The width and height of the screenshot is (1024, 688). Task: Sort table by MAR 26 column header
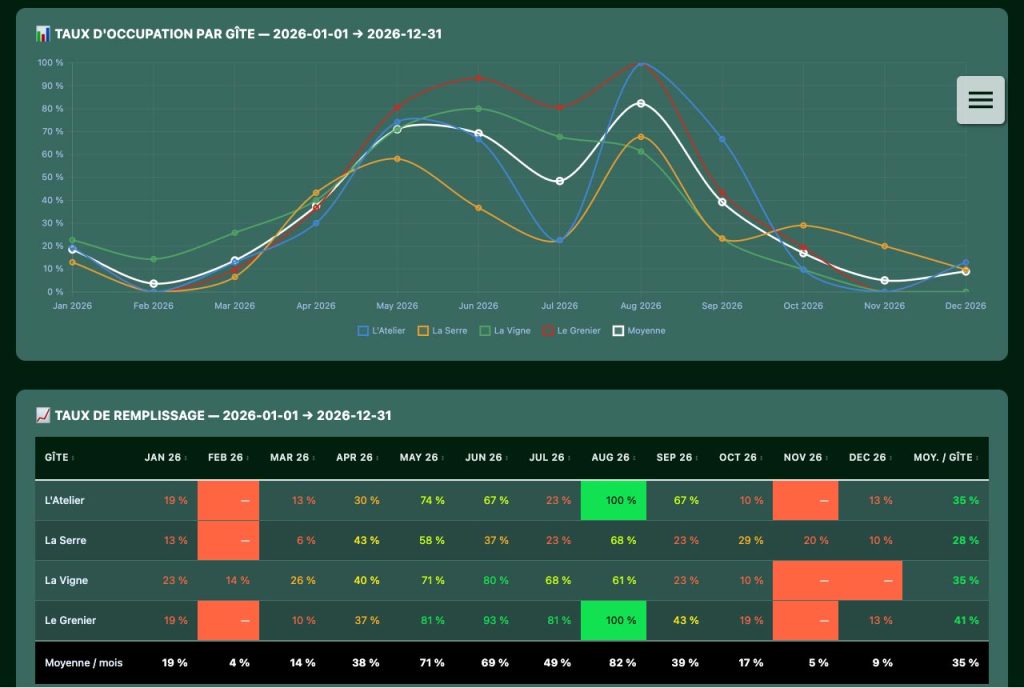click(292, 458)
